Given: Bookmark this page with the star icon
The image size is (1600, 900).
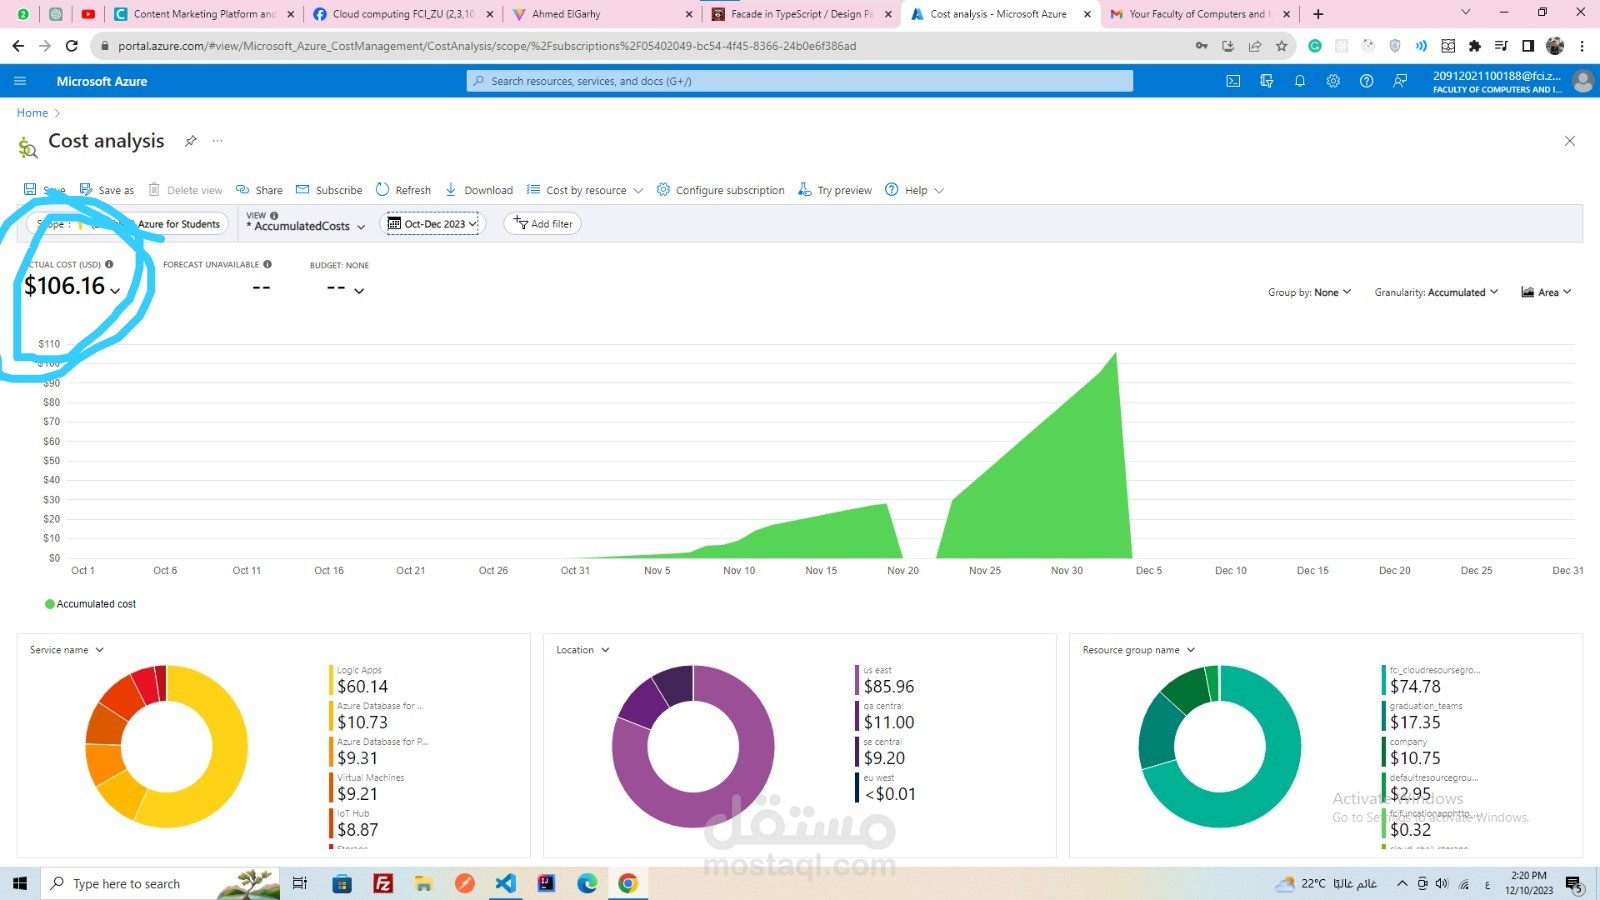Looking at the screenshot, I should [1282, 46].
